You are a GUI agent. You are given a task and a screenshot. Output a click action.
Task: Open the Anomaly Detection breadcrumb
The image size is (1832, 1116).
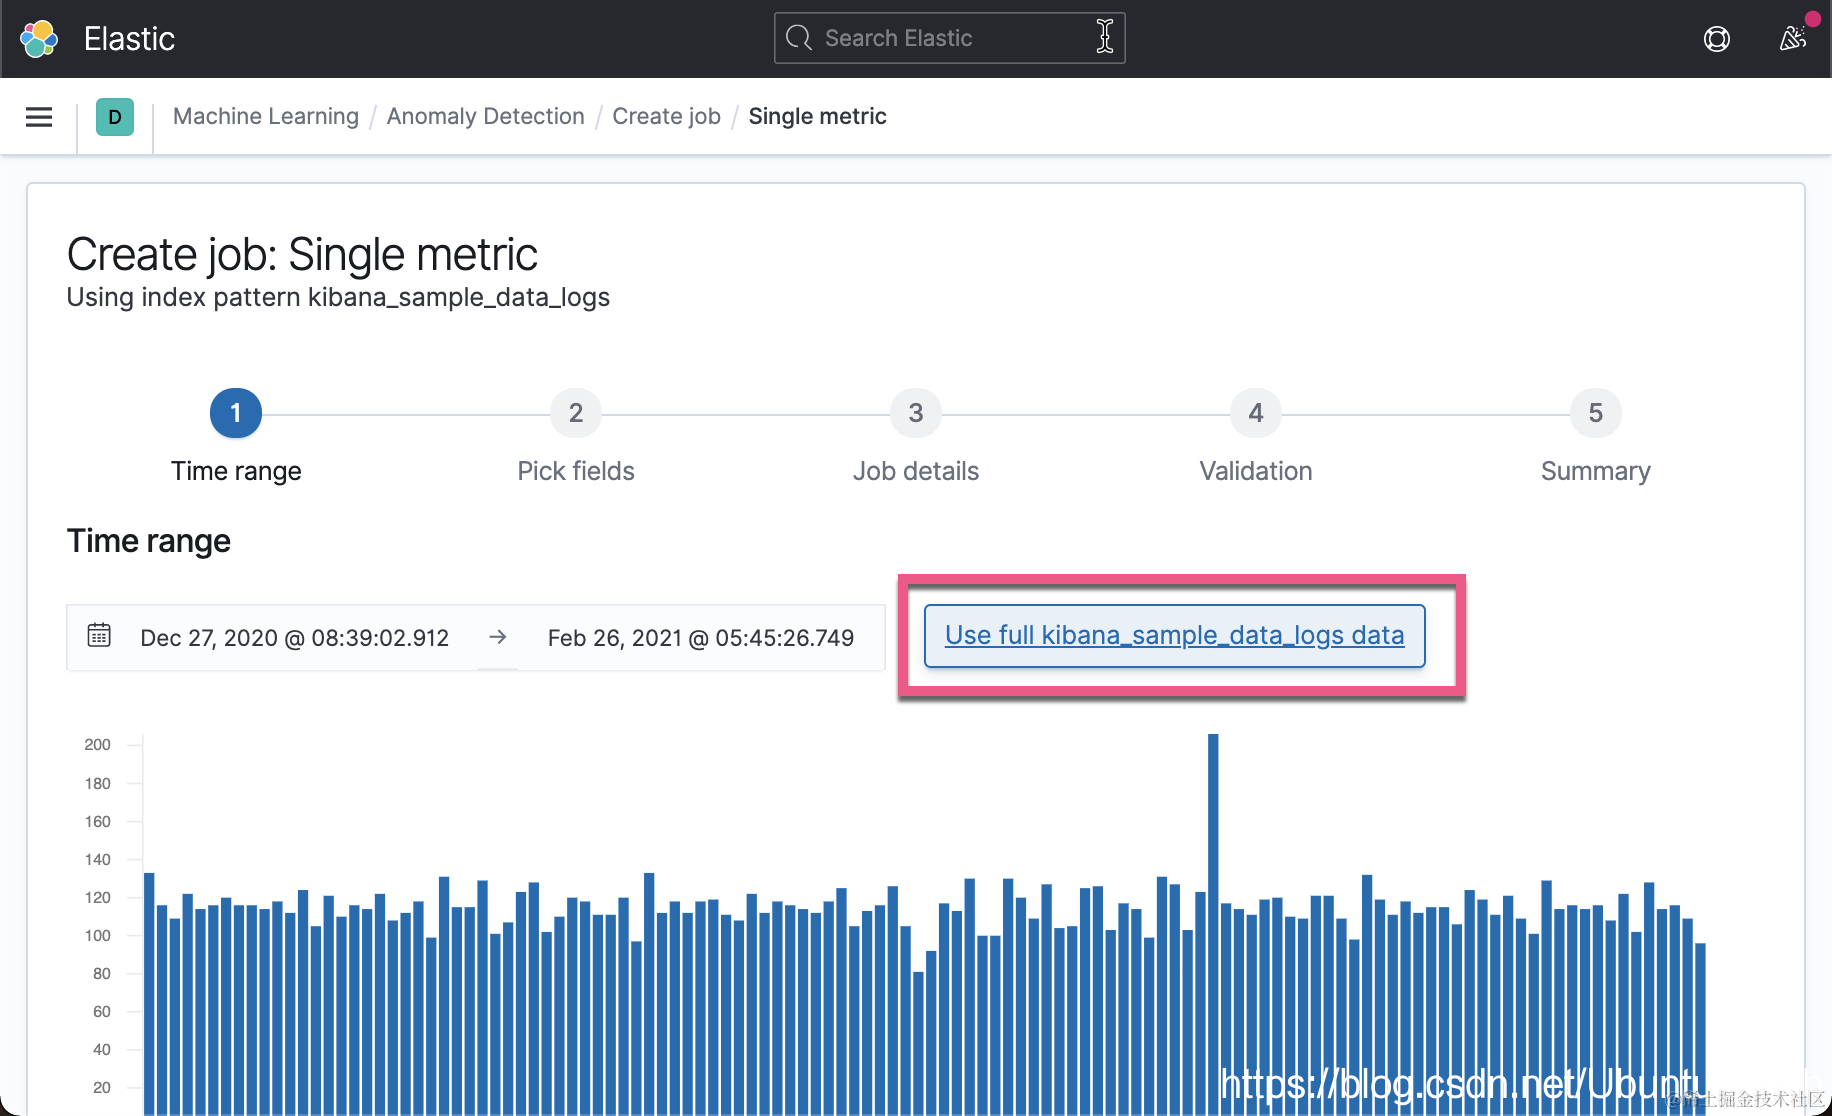pyautogui.click(x=485, y=117)
